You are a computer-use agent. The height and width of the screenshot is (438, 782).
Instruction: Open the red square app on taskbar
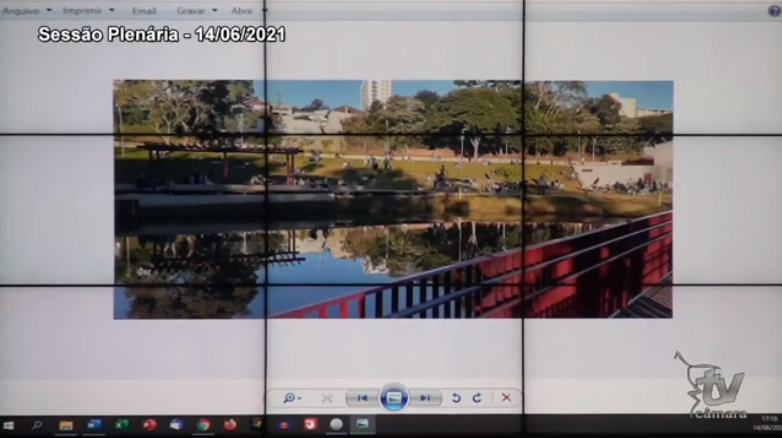click(310, 425)
